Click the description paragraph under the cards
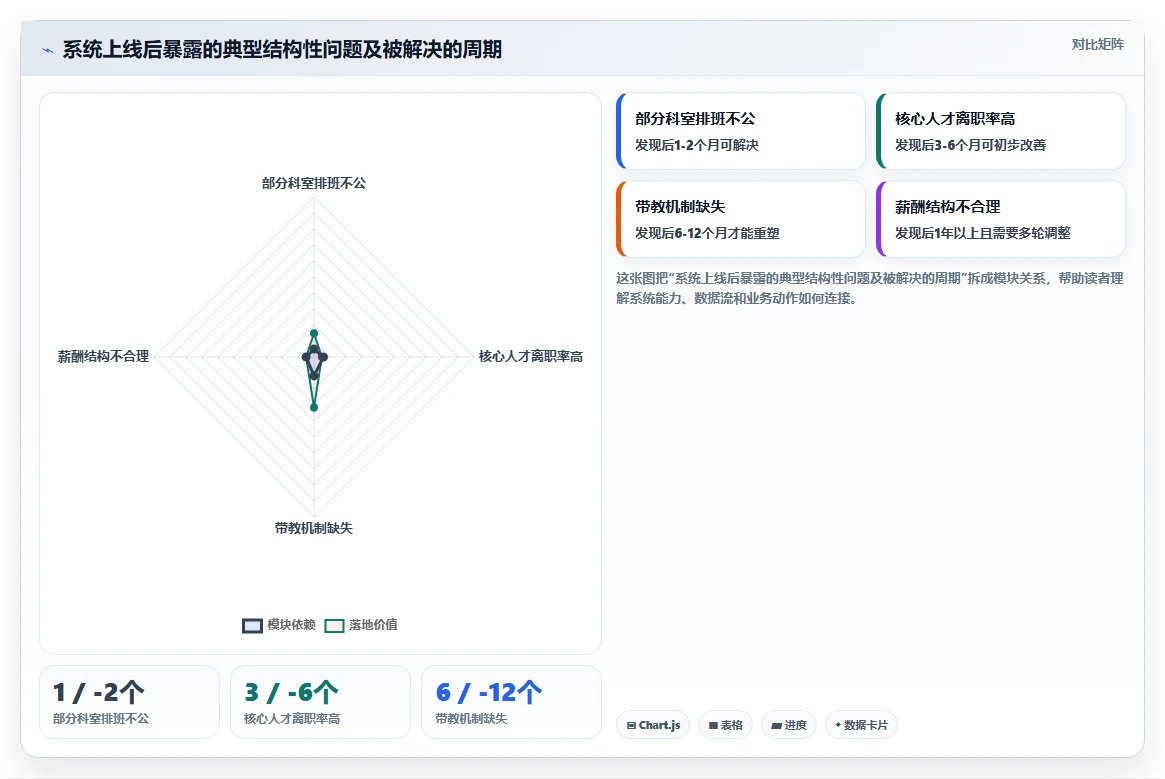The width and height of the screenshot is (1165, 779). [x=869, y=288]
